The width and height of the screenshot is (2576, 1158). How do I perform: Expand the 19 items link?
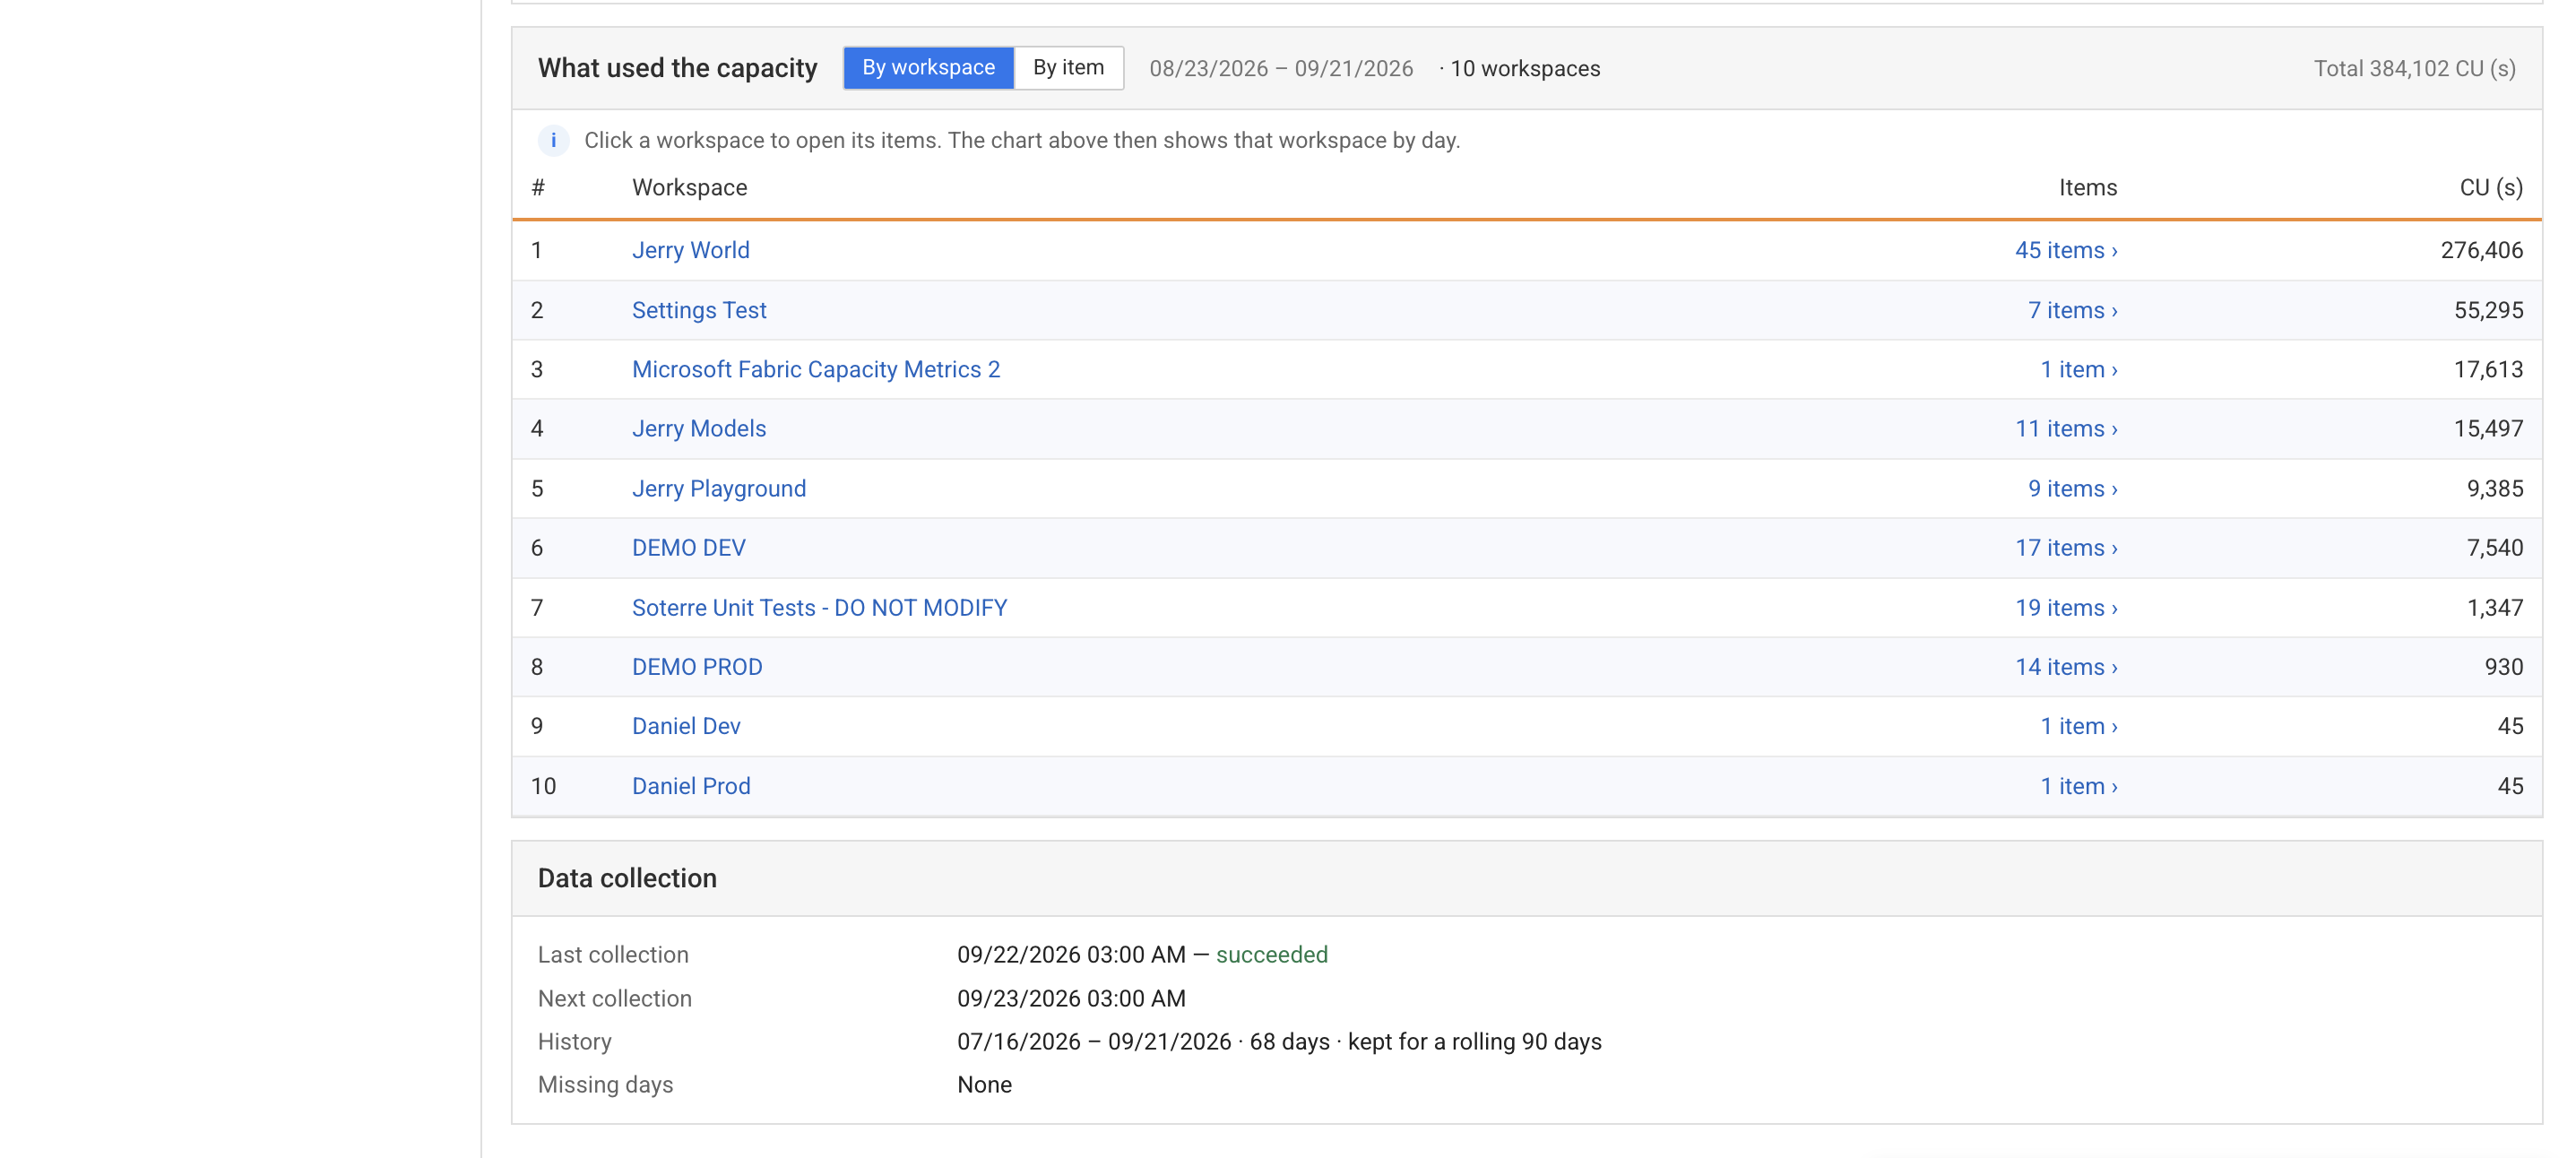coord(2066,607)
